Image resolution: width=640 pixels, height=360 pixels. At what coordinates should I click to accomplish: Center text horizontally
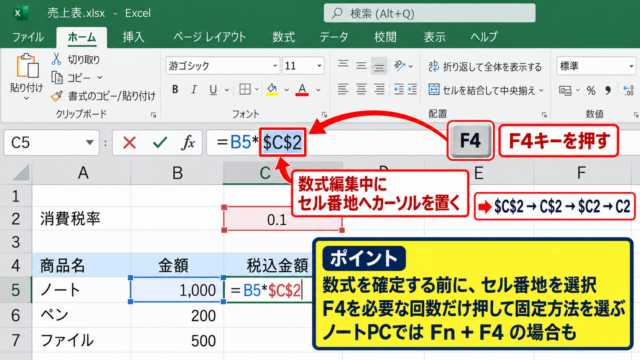tap(361, 89)
